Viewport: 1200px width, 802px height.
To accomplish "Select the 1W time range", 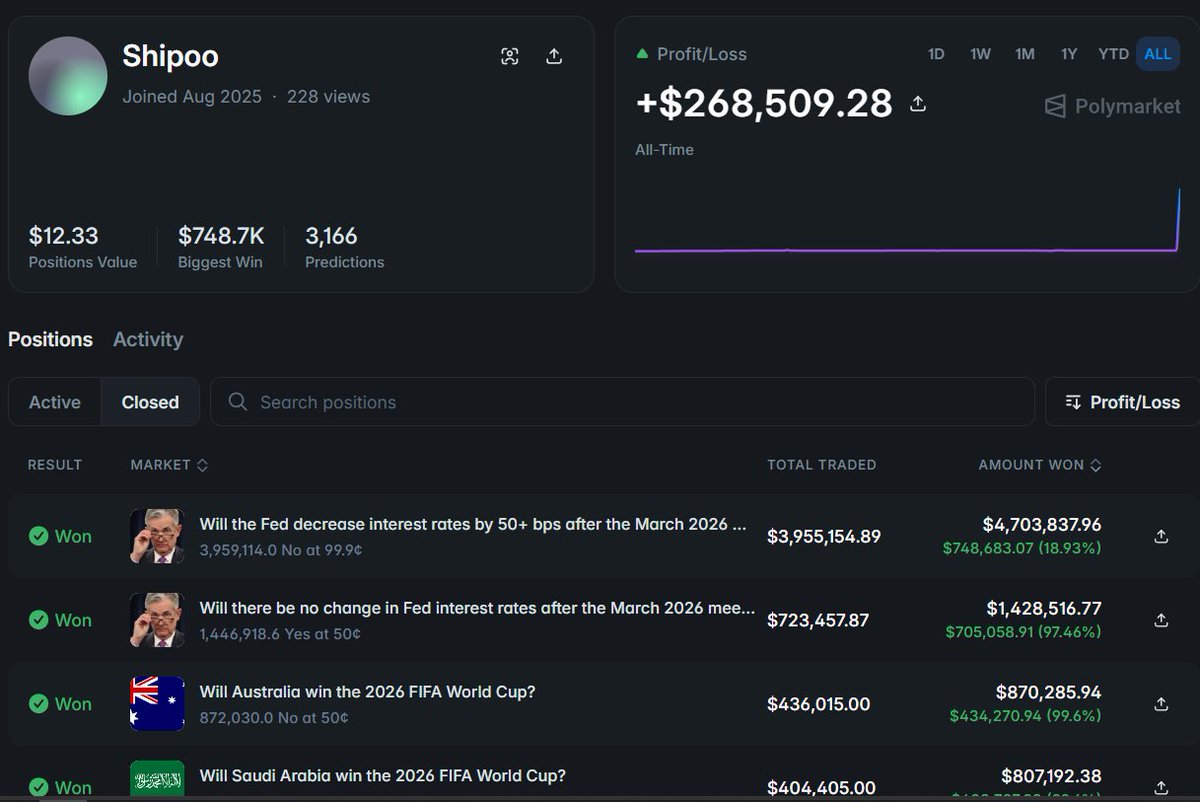I will [980, 54].
